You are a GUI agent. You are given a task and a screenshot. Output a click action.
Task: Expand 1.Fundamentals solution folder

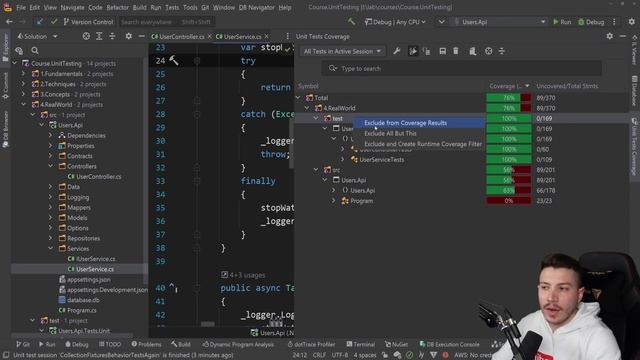tap(23, 73)
